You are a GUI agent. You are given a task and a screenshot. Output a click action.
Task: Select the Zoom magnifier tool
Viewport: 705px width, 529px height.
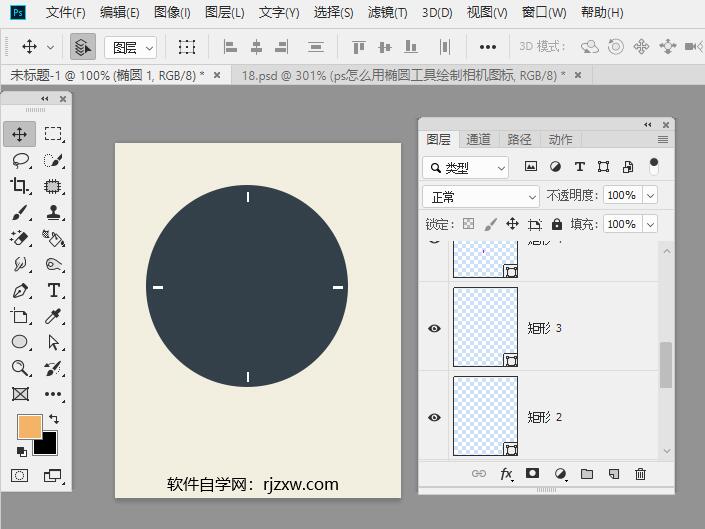(x=19, y=368)
